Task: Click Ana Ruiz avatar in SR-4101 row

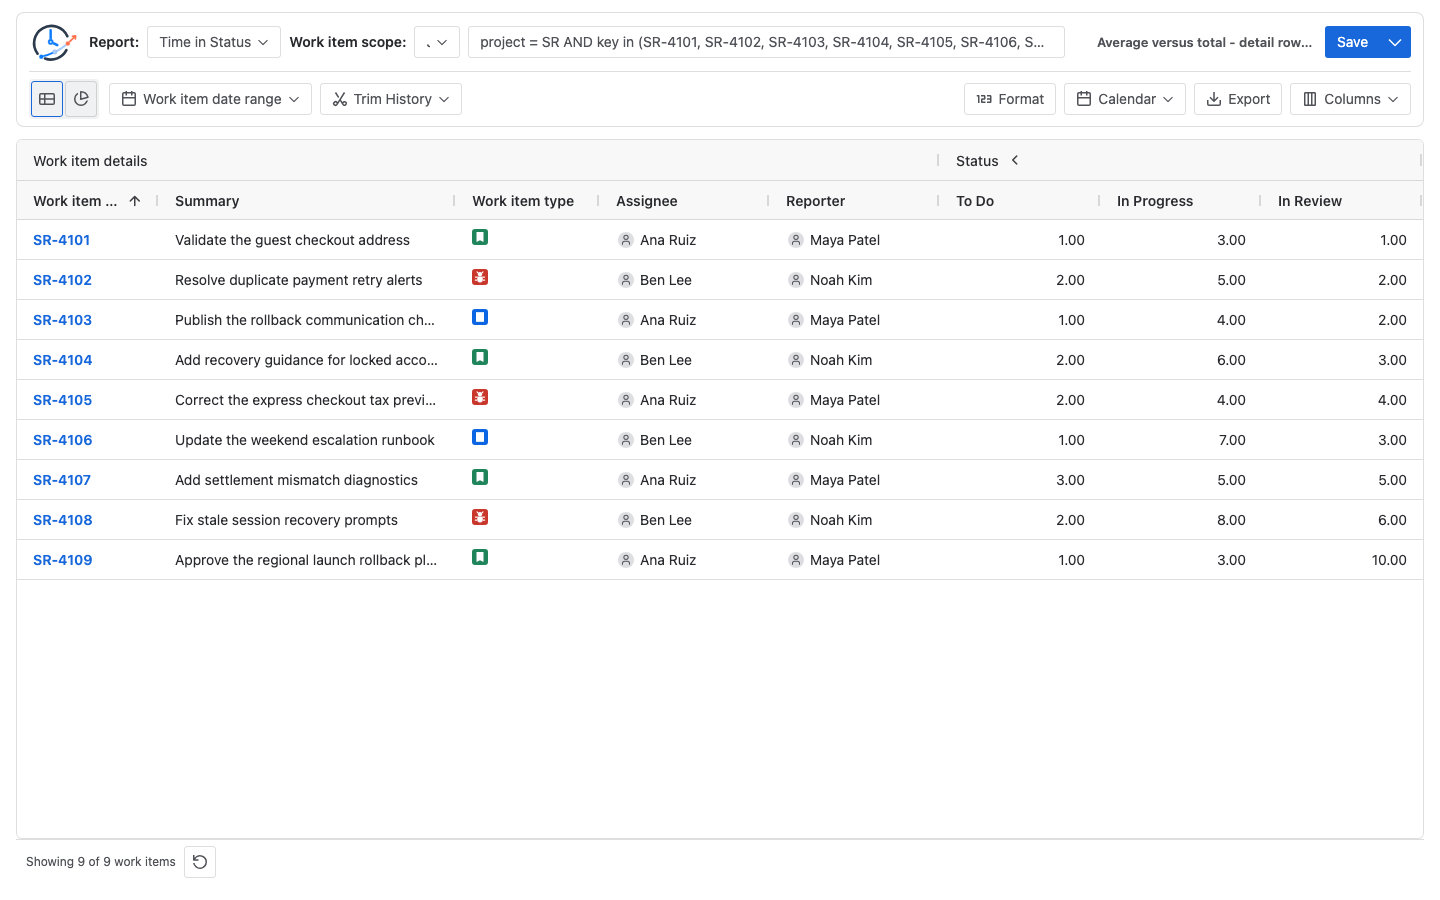Action: tap(626, 240)
